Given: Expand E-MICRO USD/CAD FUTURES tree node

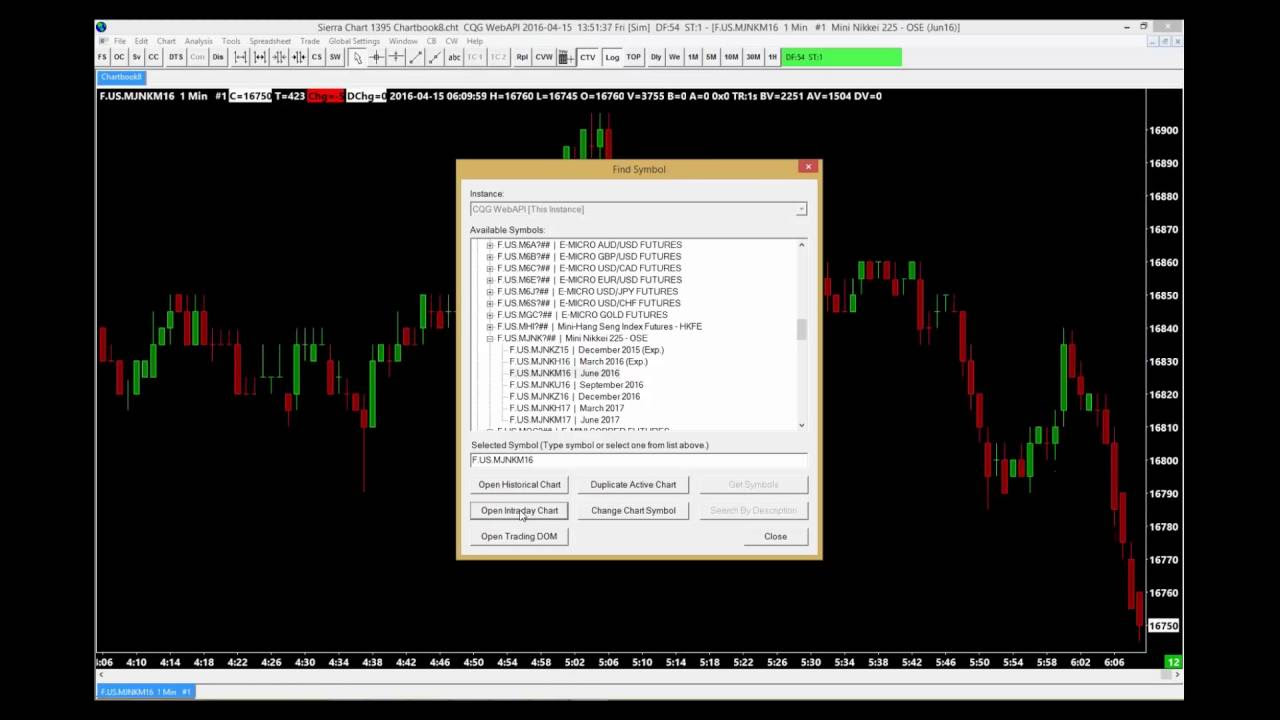Looking at the screenshot, I should tap(490, 268).
